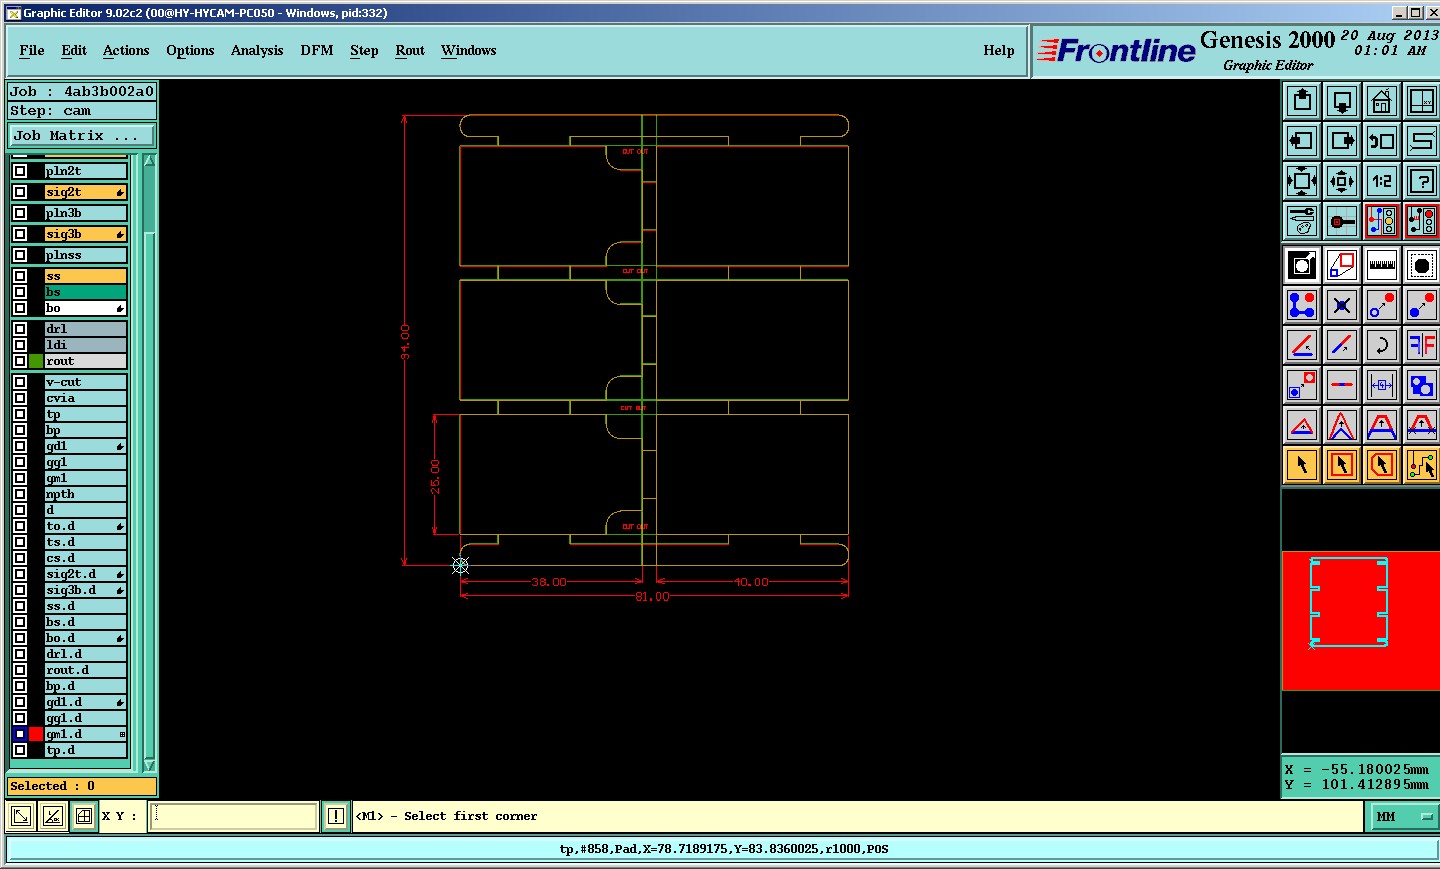Select the bo layer name
This screenshot has width=1440, height=869.
click(86, 308)
